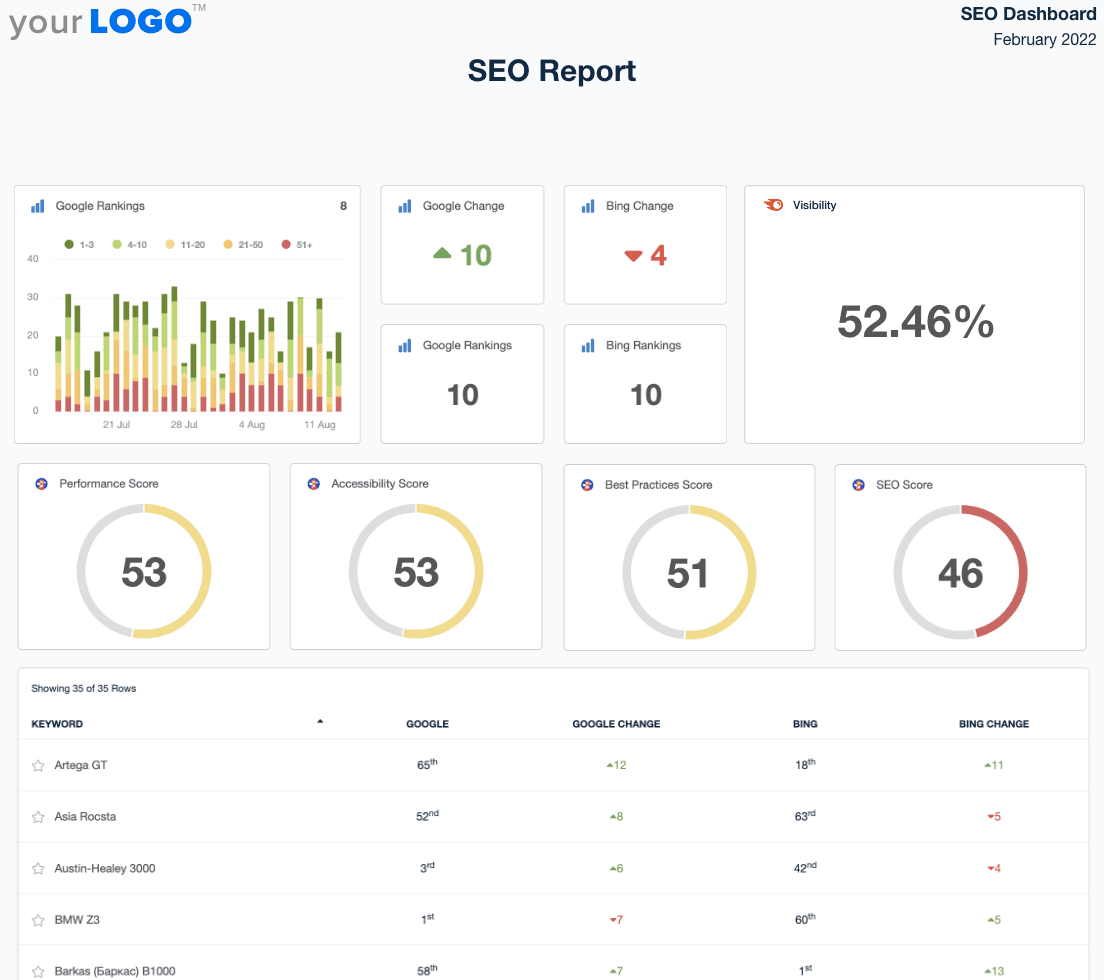
Task: Sort the table by the GOOGLE column
Action: click(x=427, y=723)
